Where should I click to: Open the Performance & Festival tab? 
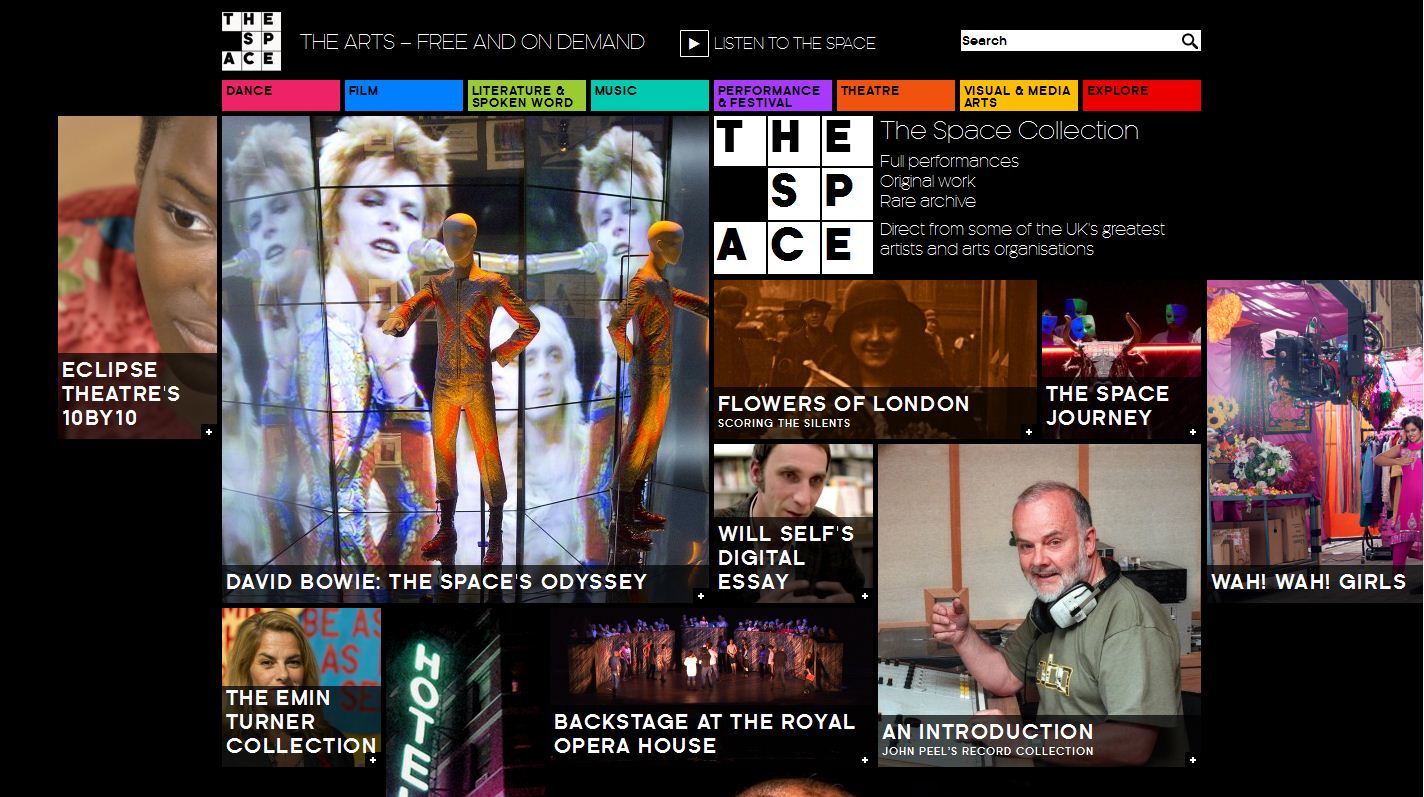tap(773, 95)
